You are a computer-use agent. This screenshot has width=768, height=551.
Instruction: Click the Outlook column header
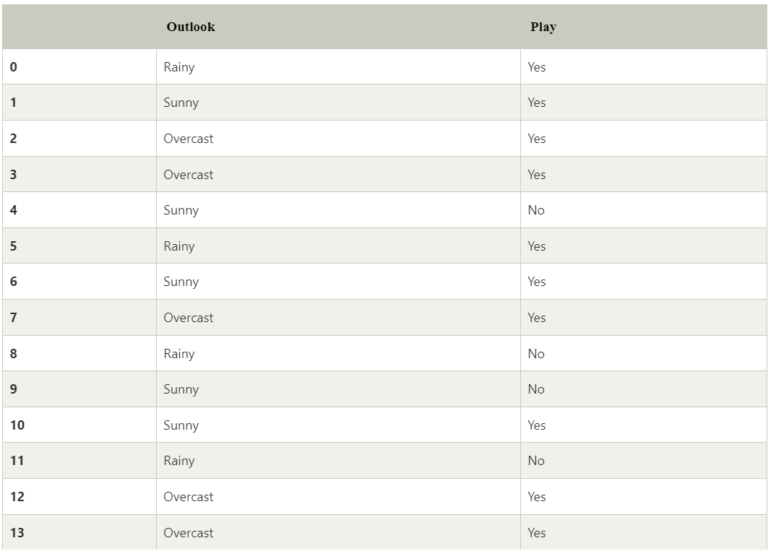190,27
